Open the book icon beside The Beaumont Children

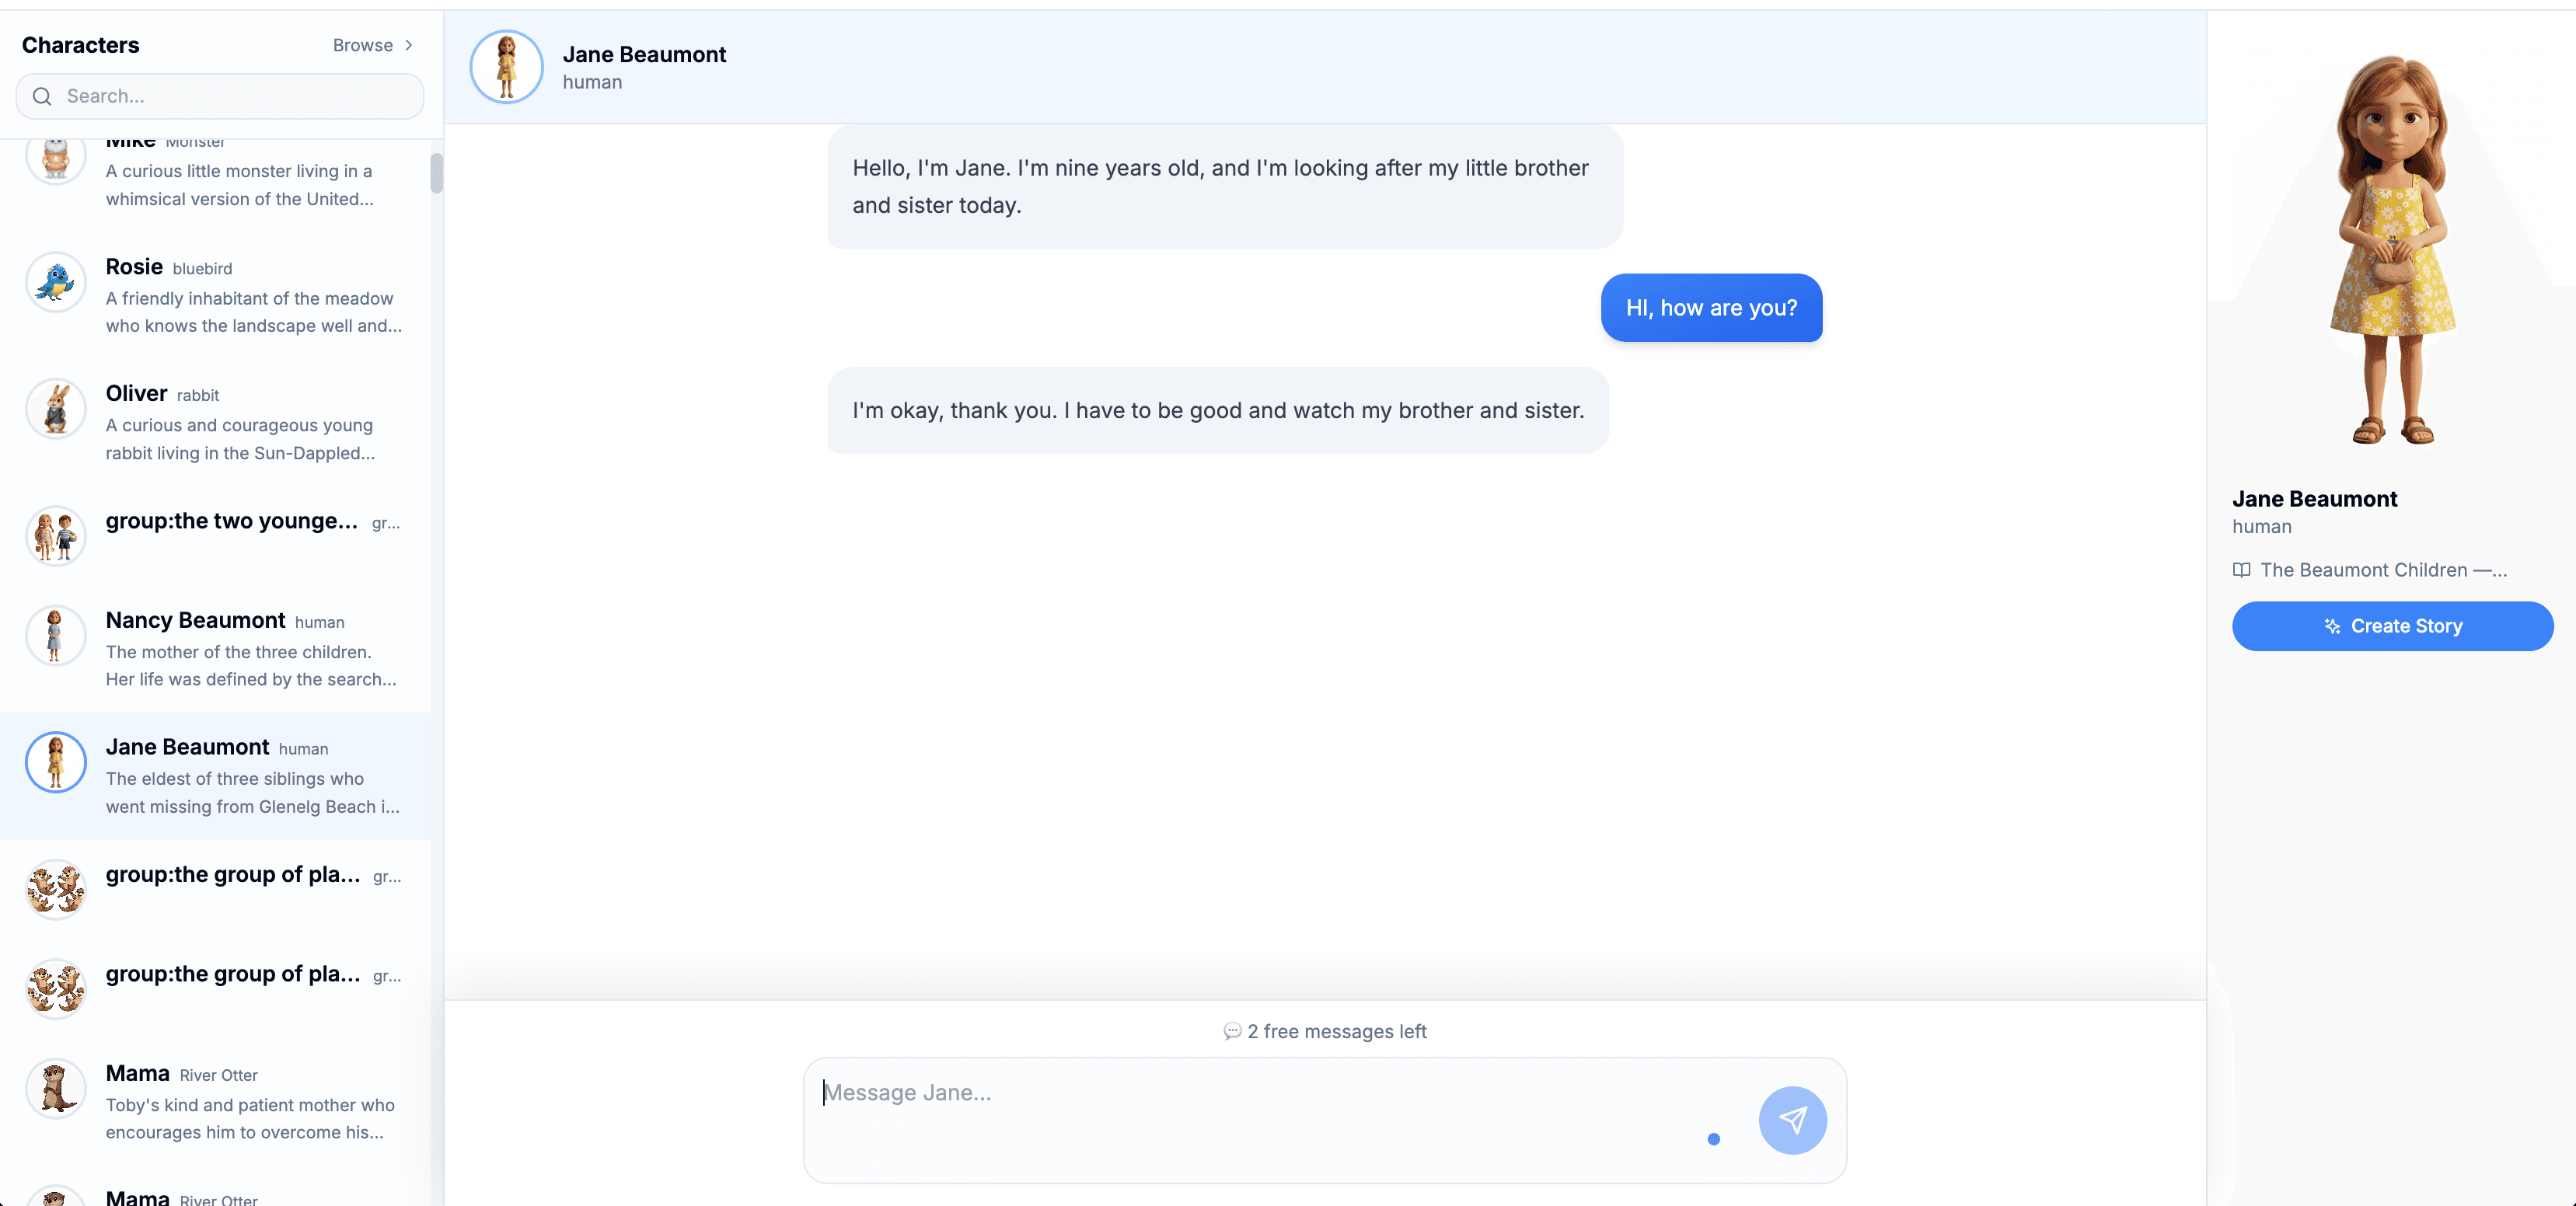(x=2242, y=570)
